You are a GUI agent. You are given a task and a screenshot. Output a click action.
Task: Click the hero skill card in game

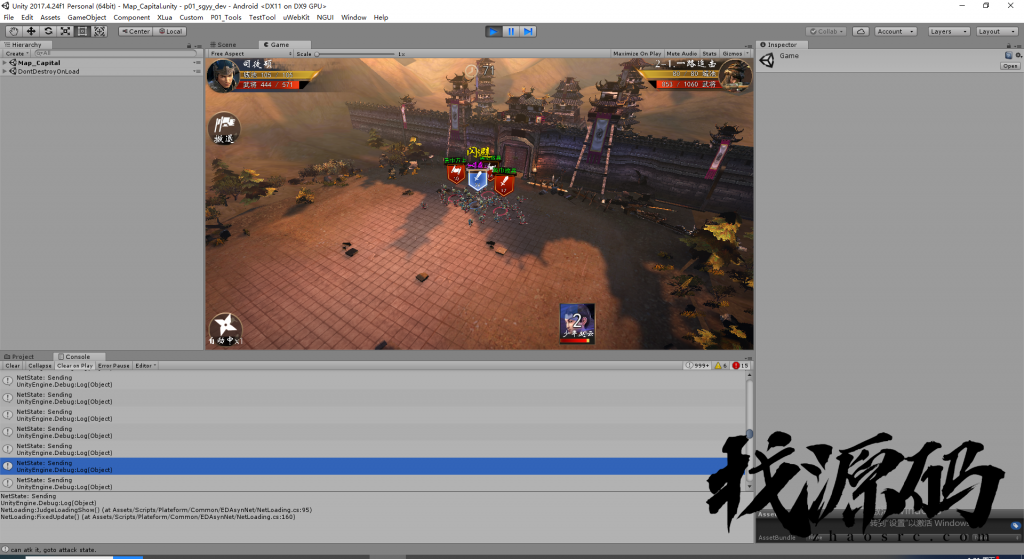(577, 323)
